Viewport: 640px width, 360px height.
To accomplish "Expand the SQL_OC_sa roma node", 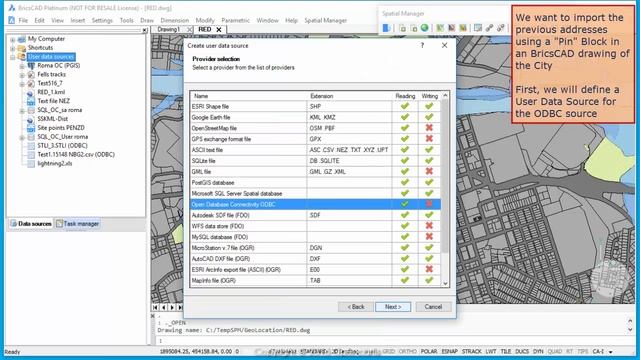I will coord(22,110).
